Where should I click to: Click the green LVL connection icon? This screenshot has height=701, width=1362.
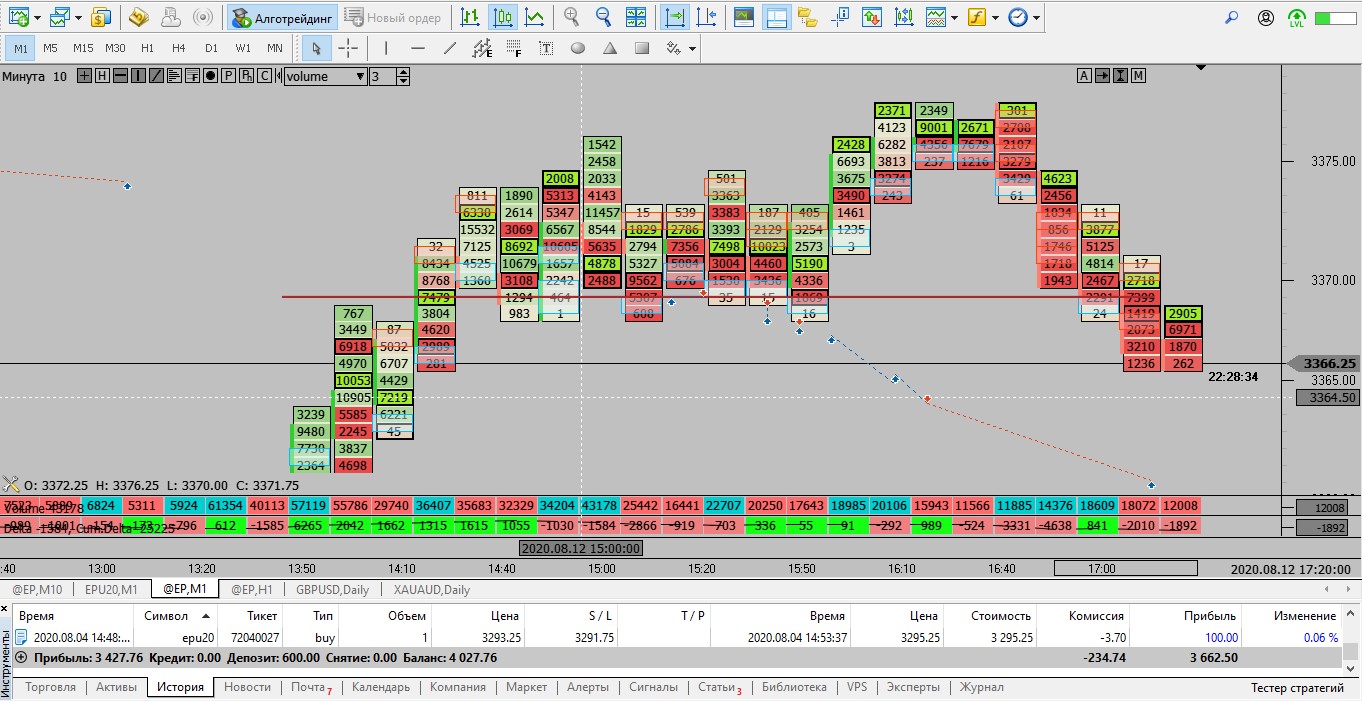[1297, 17]
